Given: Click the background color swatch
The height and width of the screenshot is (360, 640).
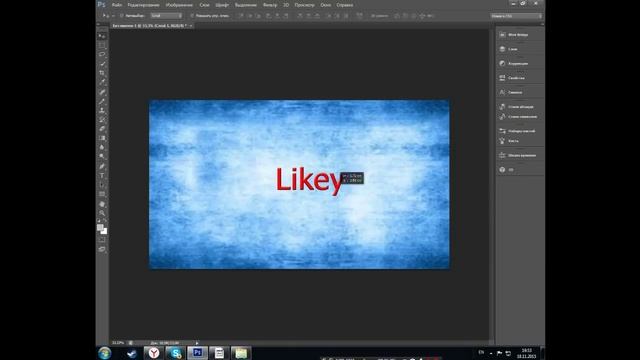Looking at the screenshot, I should click(x=104, y=231).
